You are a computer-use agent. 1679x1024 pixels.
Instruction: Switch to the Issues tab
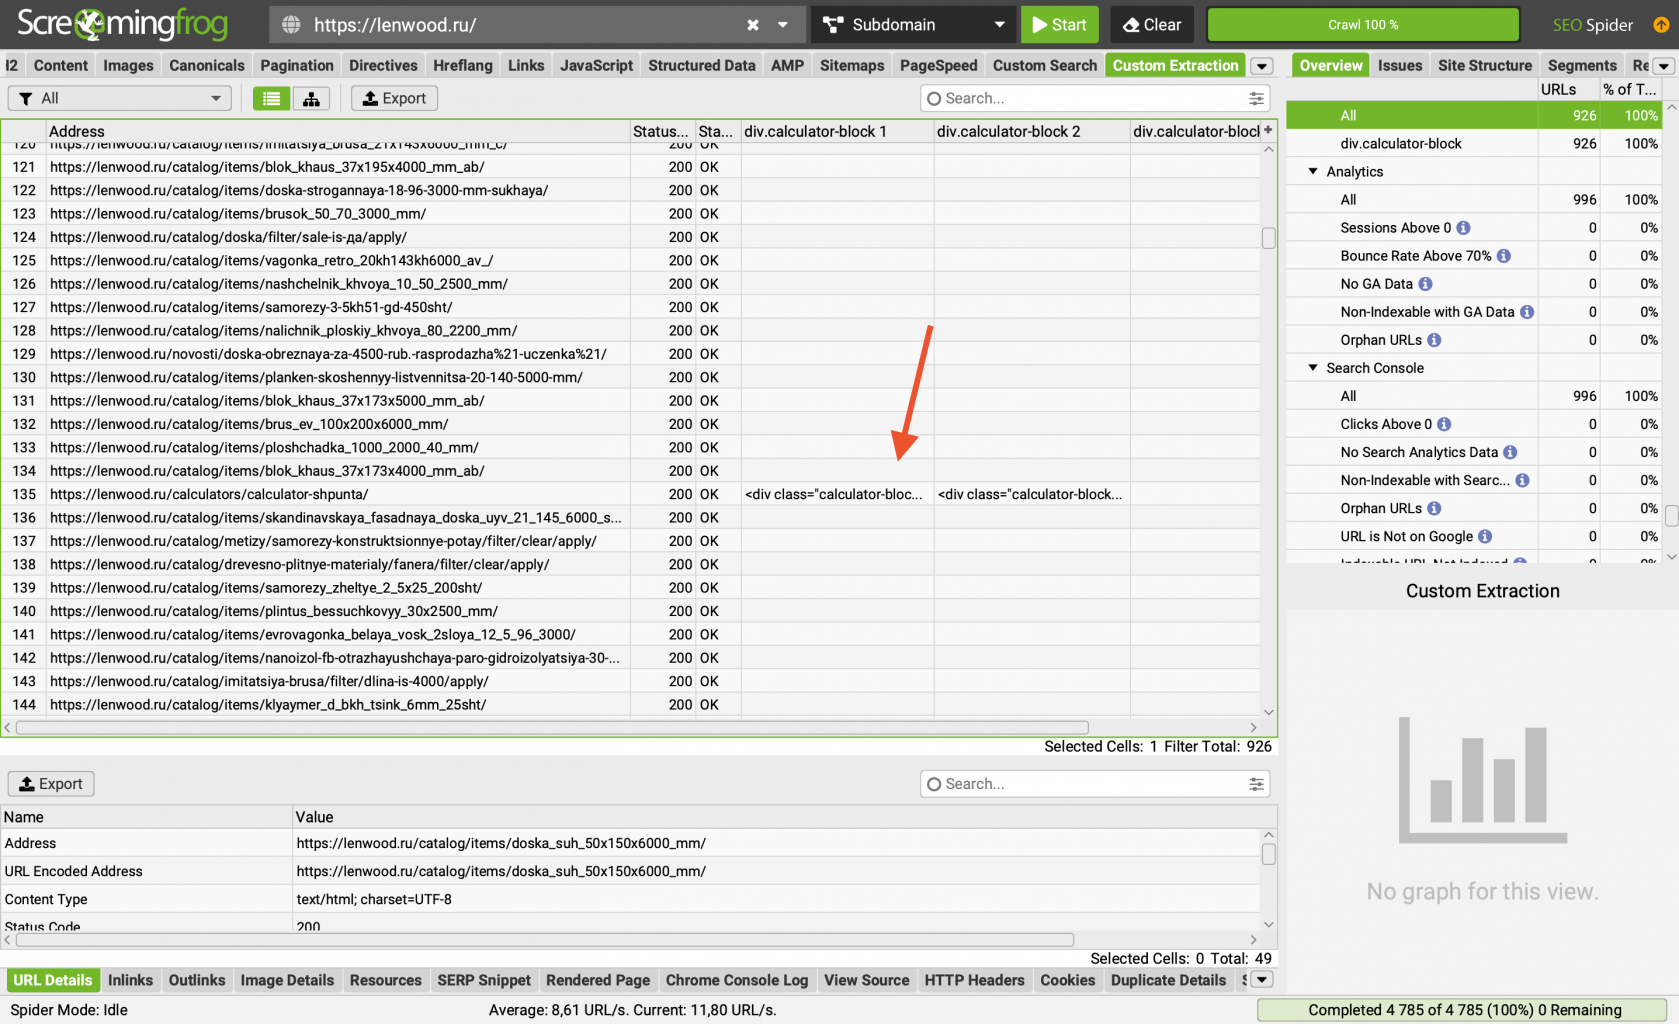1400,65
